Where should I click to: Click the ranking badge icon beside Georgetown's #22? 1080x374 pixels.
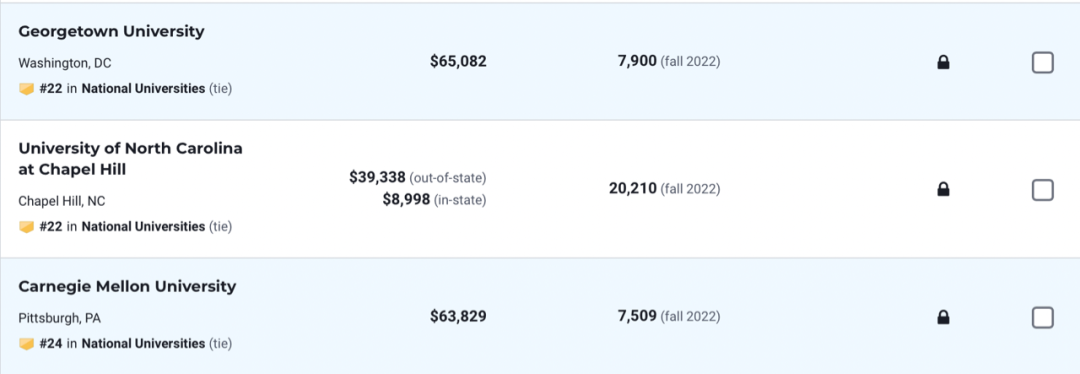[26, 89]
